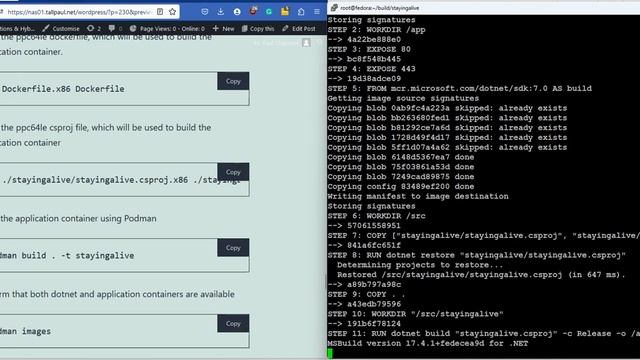Click terminal line 'STEP 6: WORKDIR /src'
Screen dimensions: 640x360
tap(376, 216)
